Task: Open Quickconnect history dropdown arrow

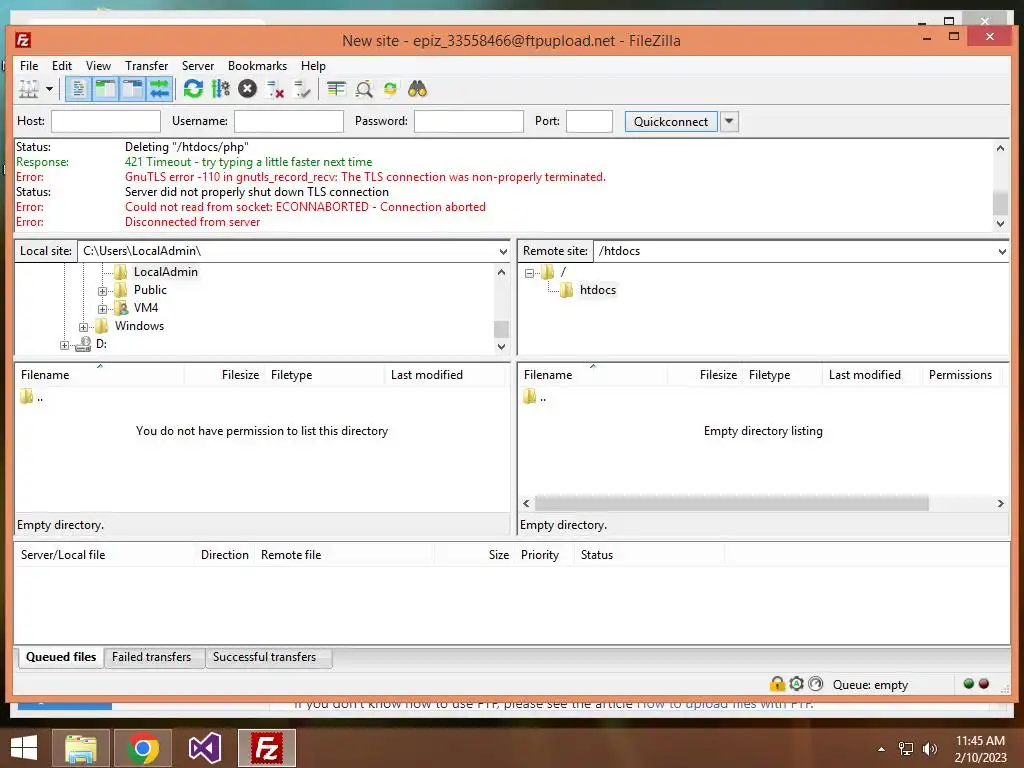Action: (x=729, y=121)
